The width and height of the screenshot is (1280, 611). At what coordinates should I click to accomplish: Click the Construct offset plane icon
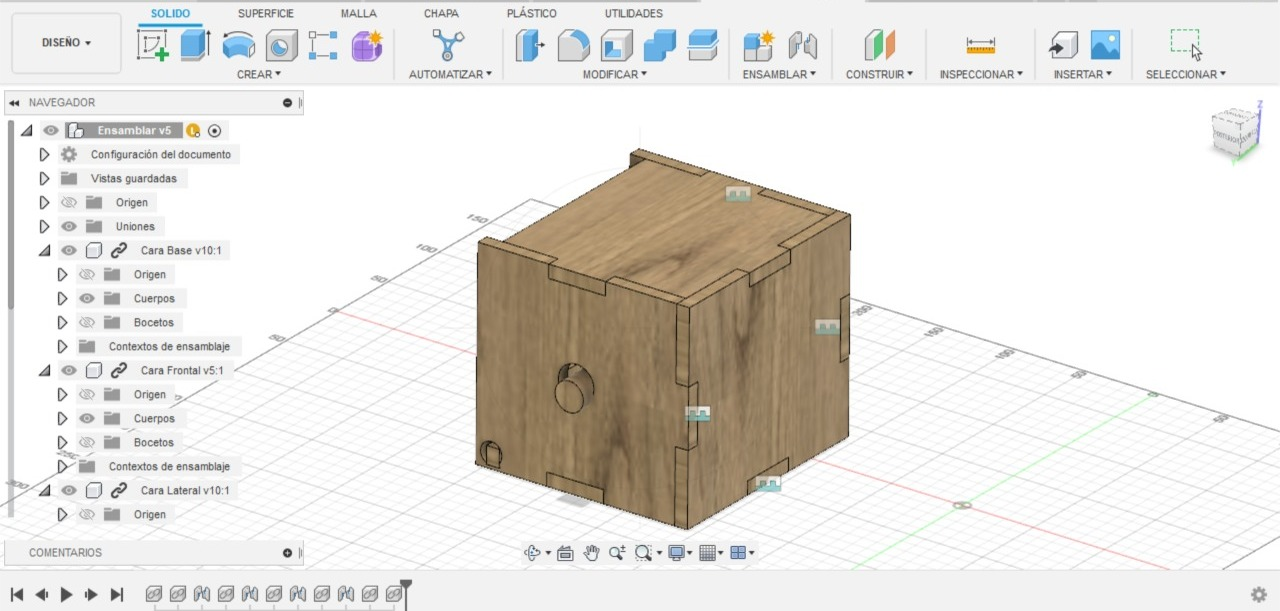879,45
